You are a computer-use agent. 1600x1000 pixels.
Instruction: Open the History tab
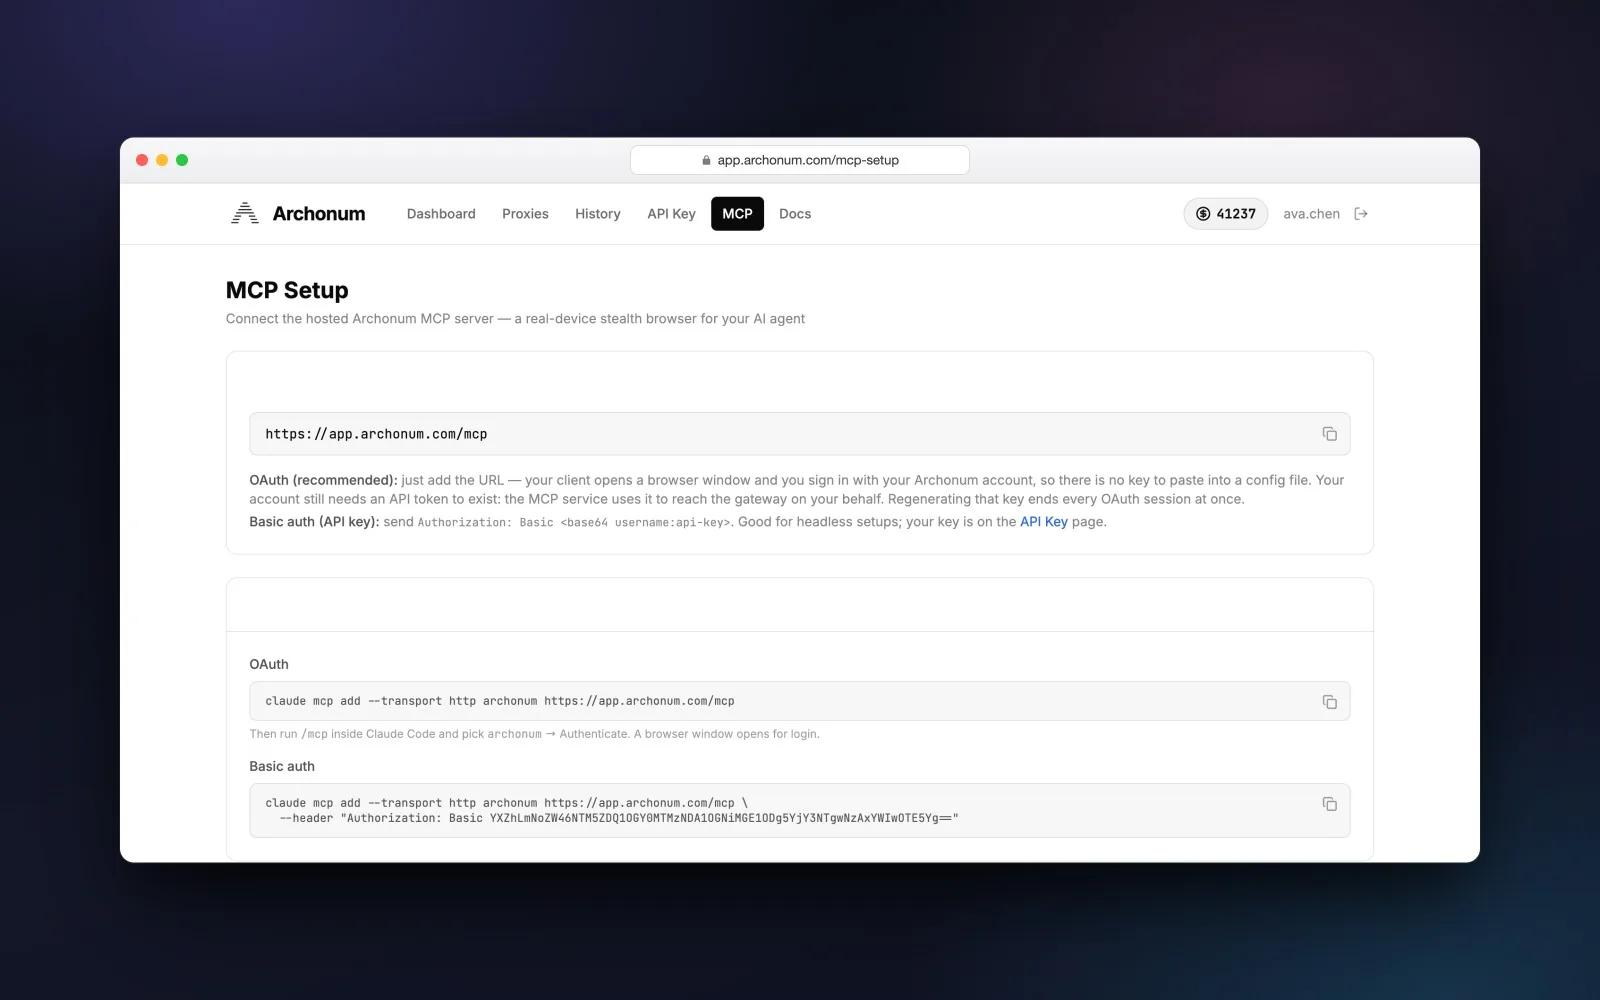598,214
